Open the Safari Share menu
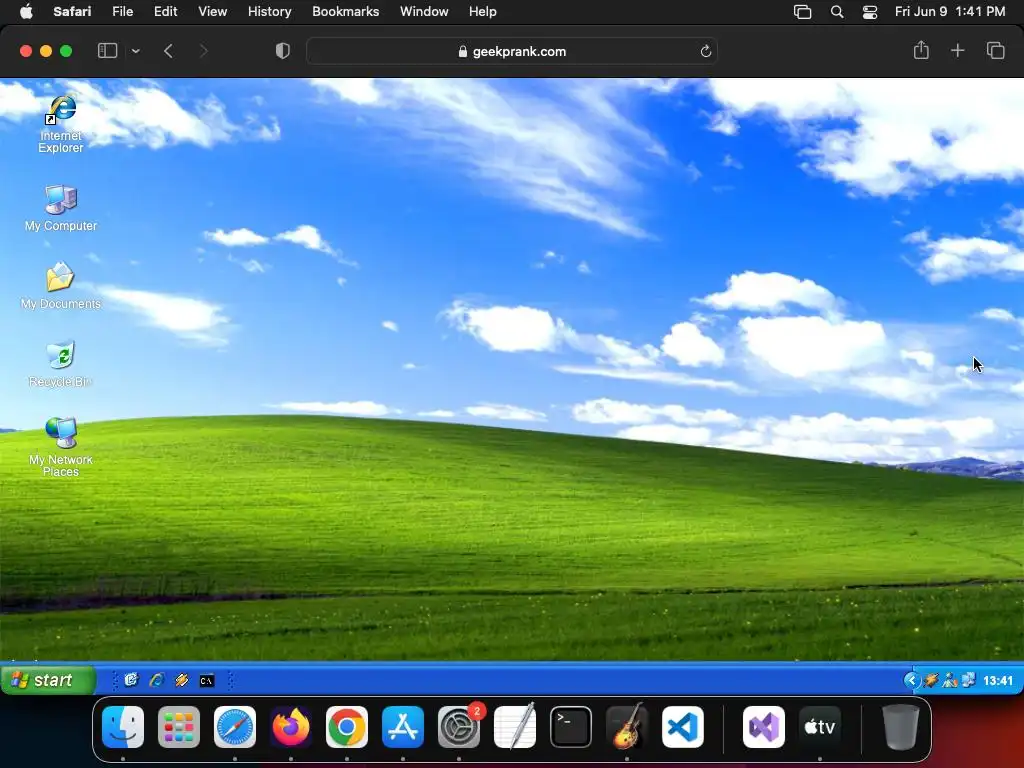The image size is (1024, 768). pos(921,50)
